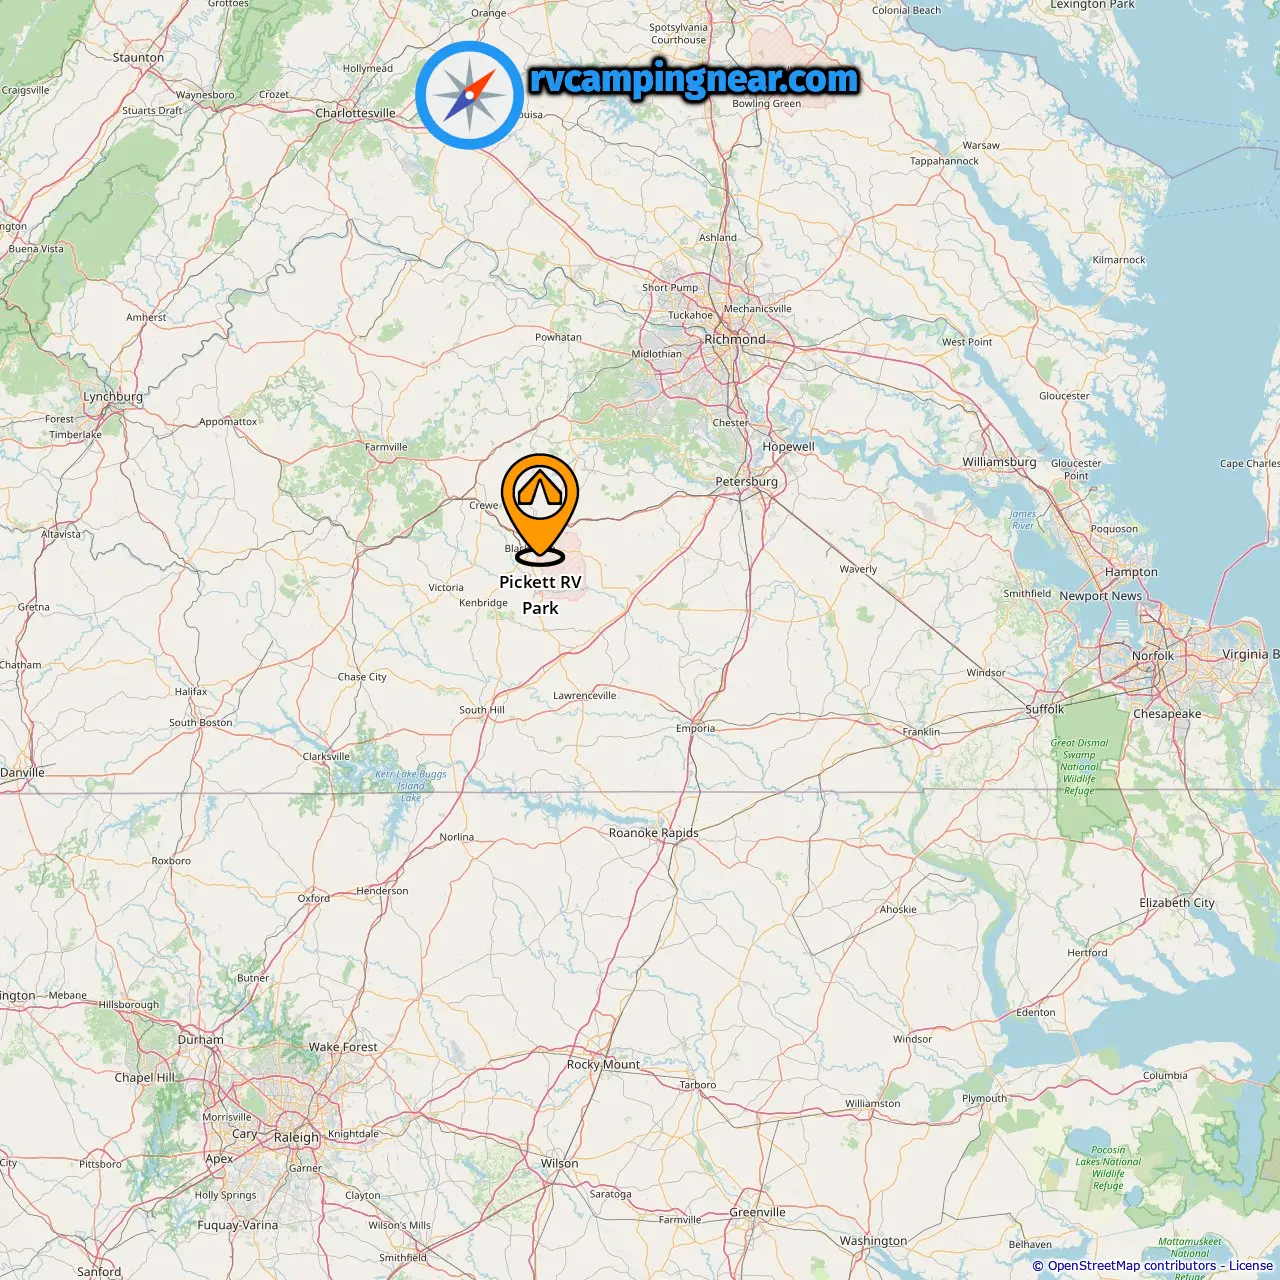Click the Lynchburg city label
Screen dimensions: 1280x1280
click(113, 397)
